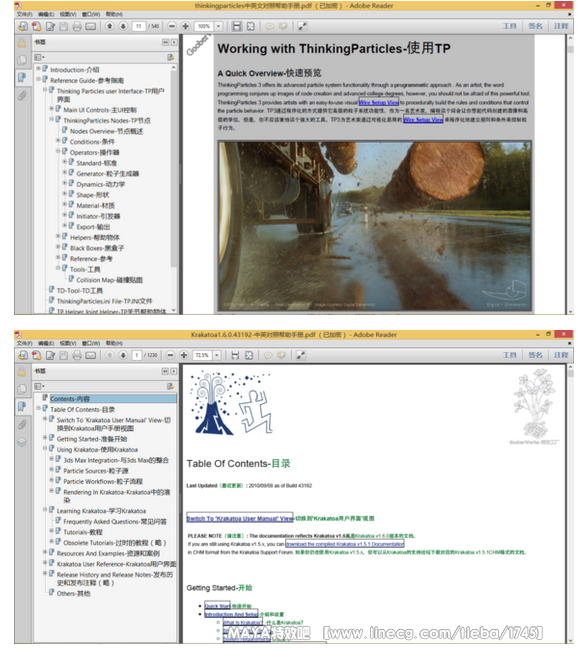Save the thinkingparticles PDF with floppy icon
577x650 pixels.
[63, 27]
